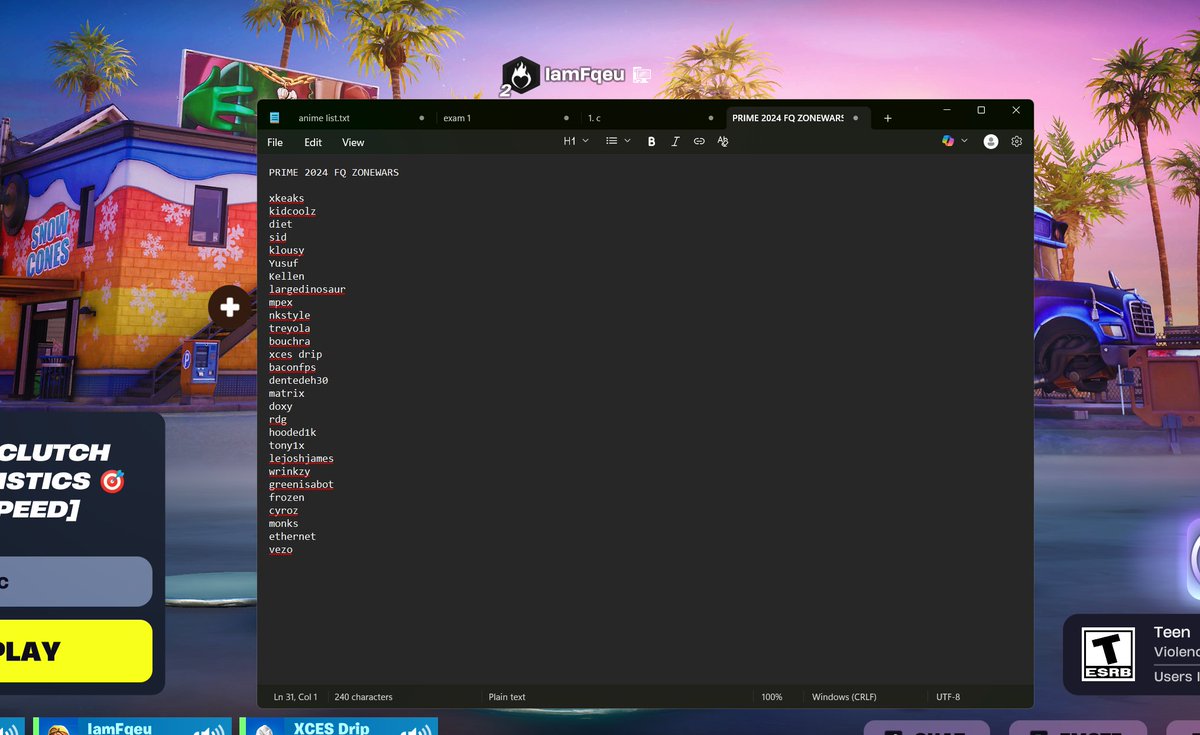This screenshot has width=1200, height=735.
Task: Click the line bouchra
Action: click(x=289, y=341)
